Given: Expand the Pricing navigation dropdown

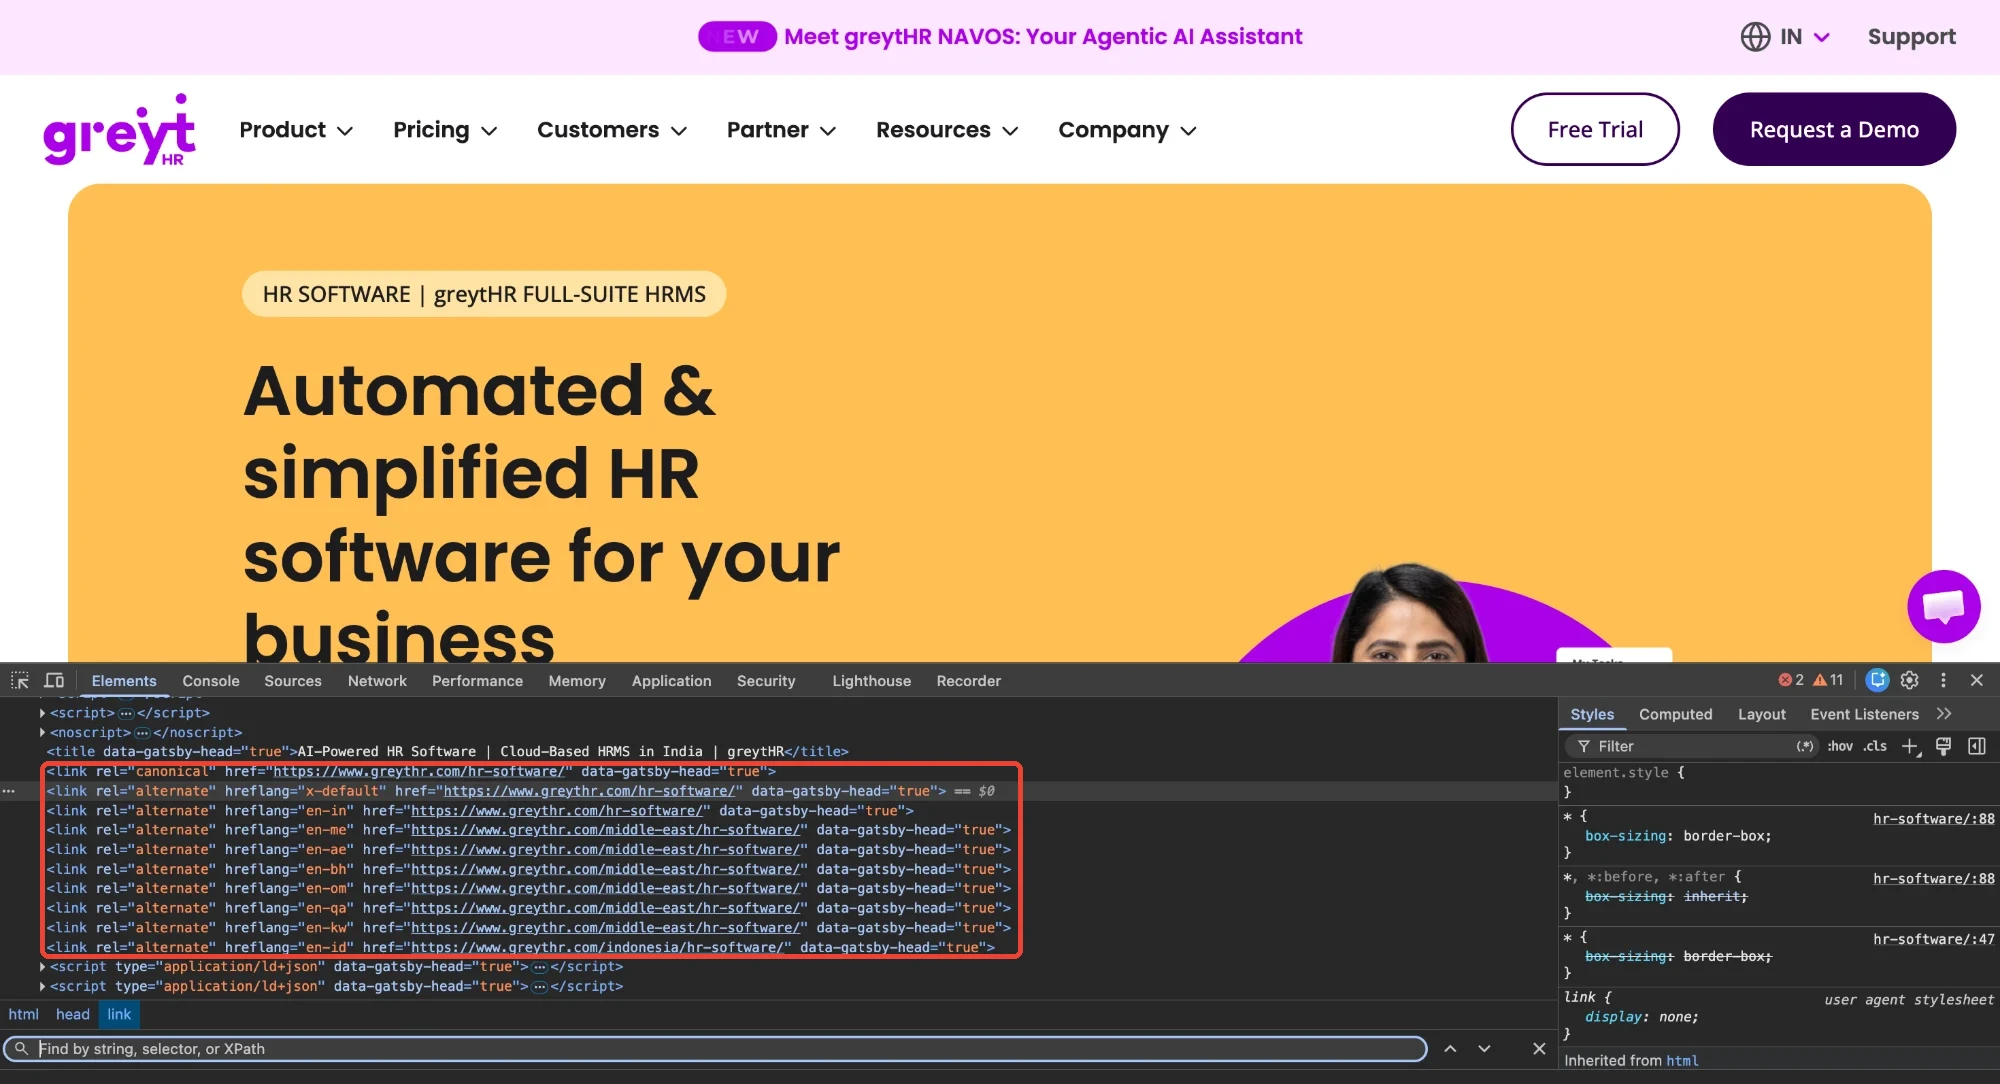Looking at the screenshot, I should click(x=445, y=130).
